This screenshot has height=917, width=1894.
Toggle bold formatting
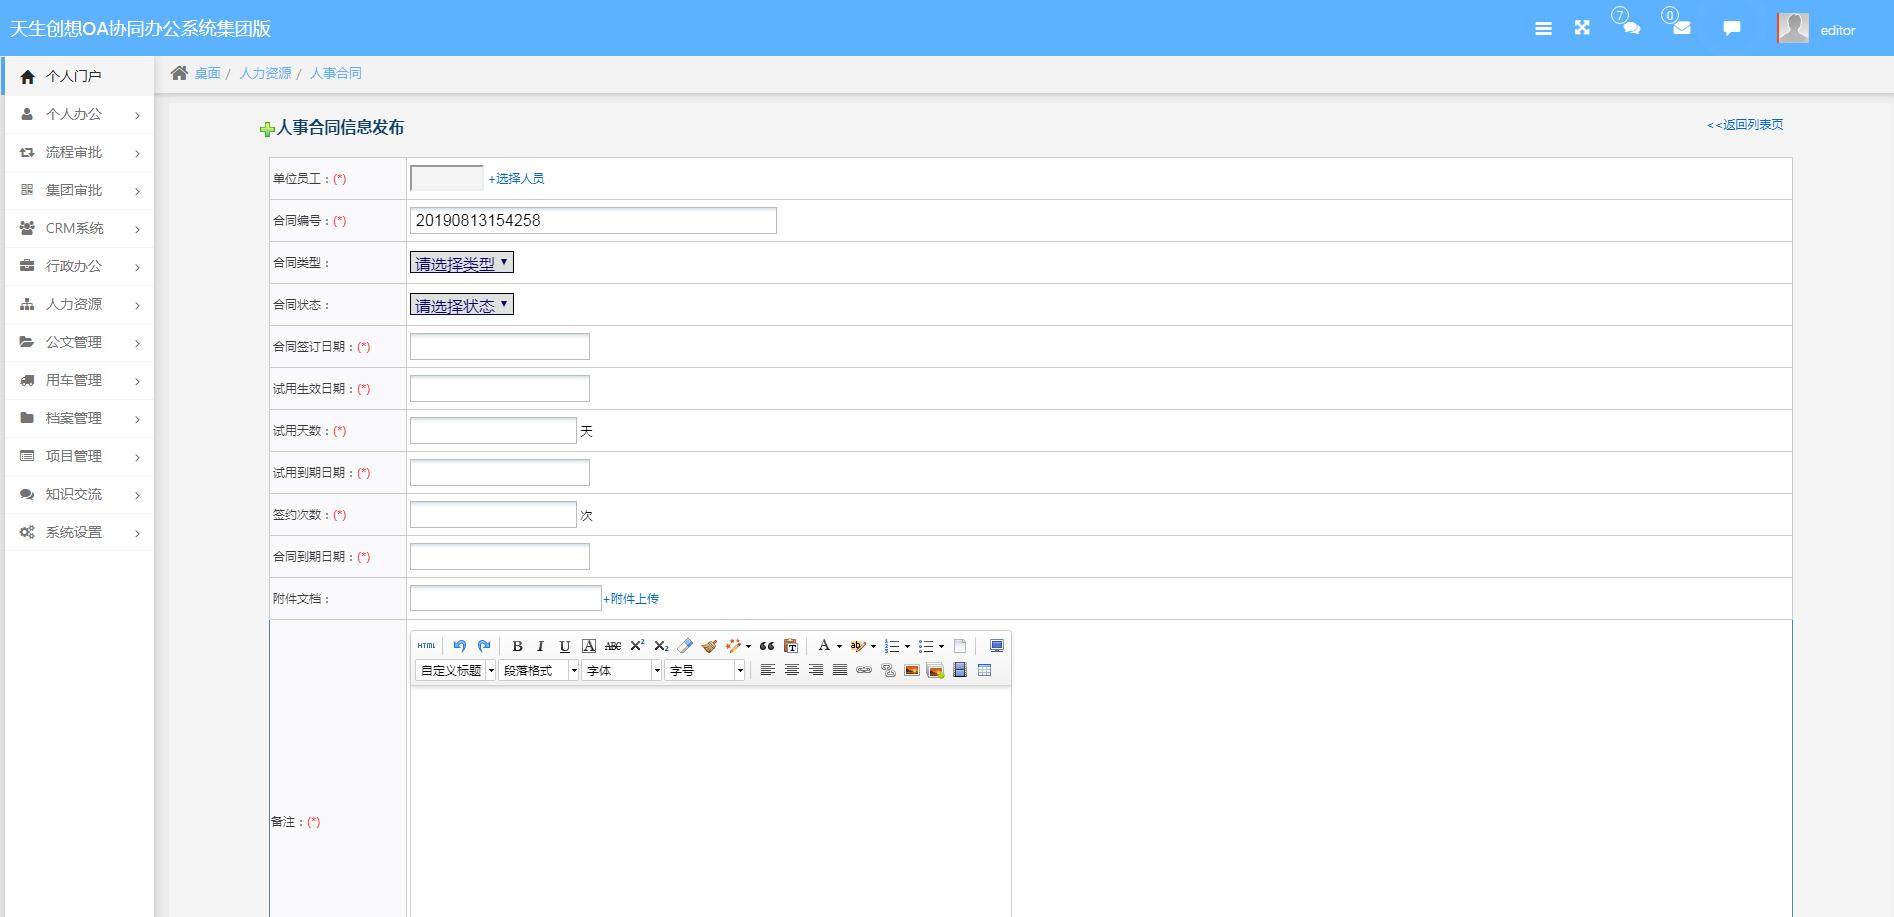517,646
